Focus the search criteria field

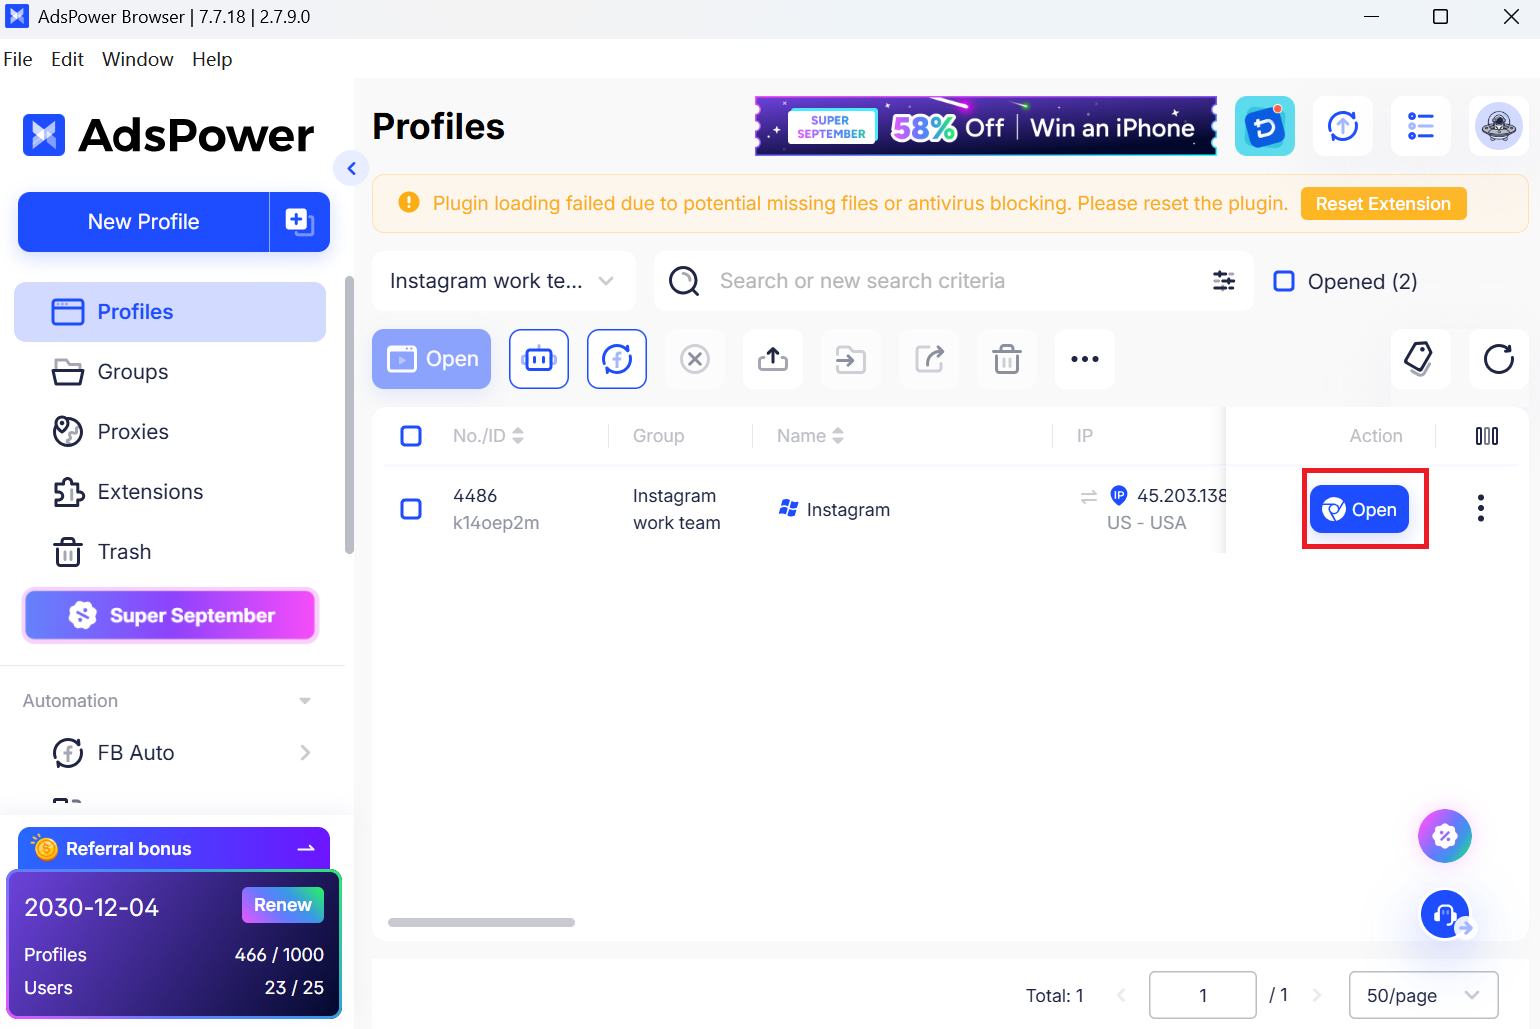pos(955,281)
